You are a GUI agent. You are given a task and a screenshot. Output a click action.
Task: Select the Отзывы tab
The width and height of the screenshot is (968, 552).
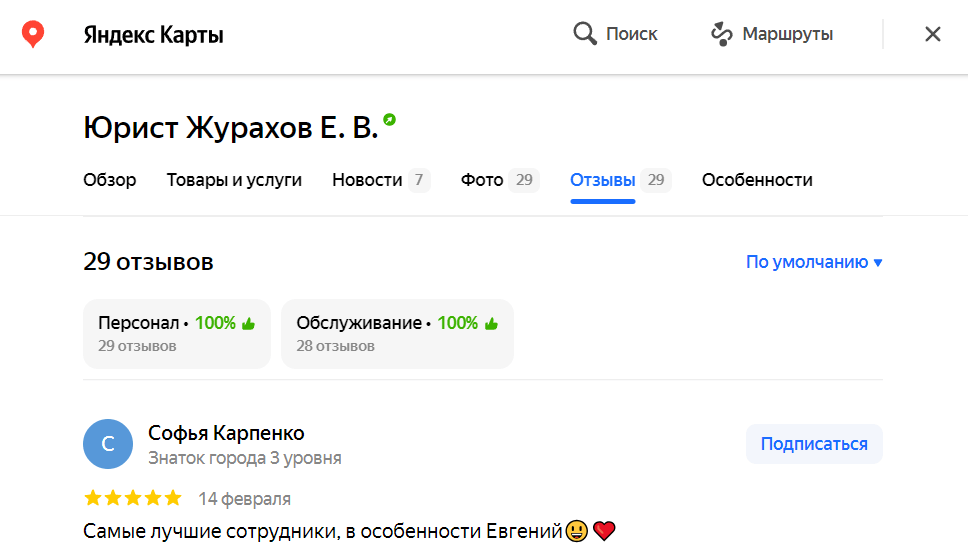[620, 180]
